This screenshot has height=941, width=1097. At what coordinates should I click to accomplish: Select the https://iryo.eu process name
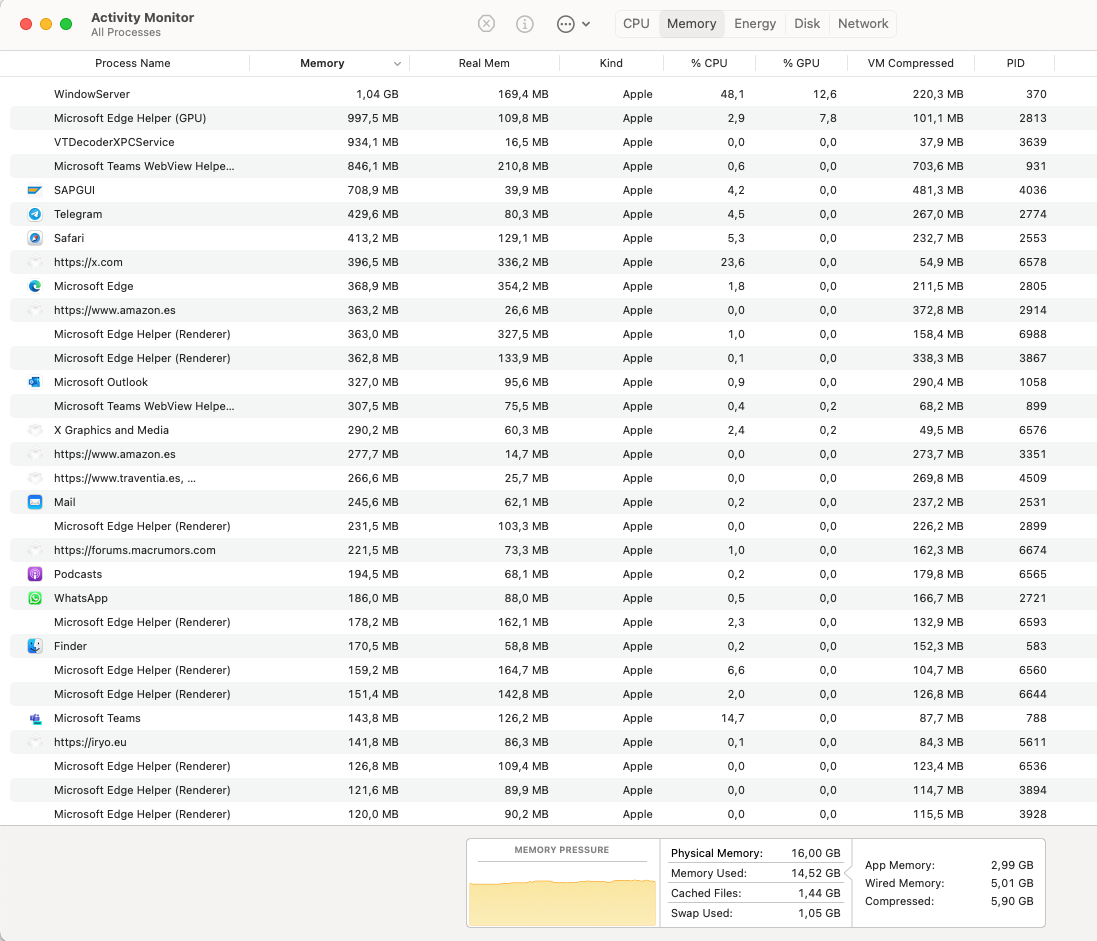90,742
